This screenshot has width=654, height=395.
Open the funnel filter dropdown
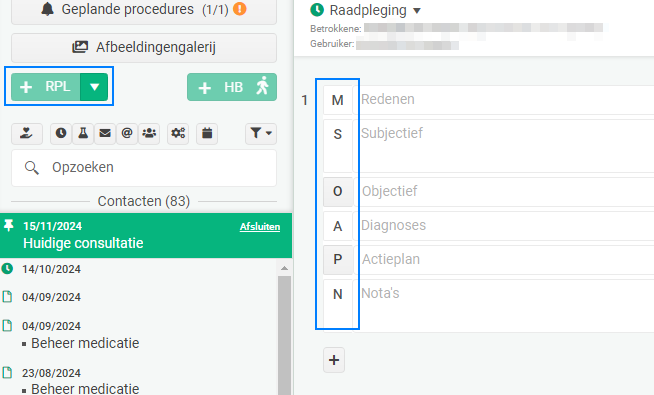[x=261, y=133]
